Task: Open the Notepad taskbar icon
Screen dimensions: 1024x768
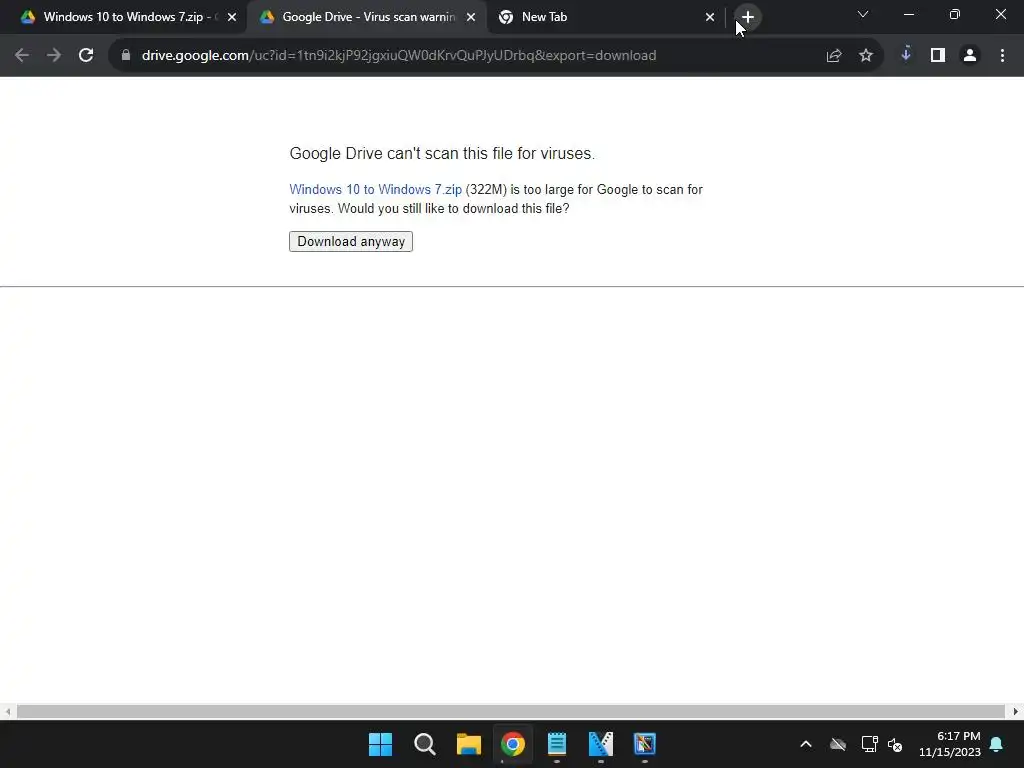Action: pos(556,744)
